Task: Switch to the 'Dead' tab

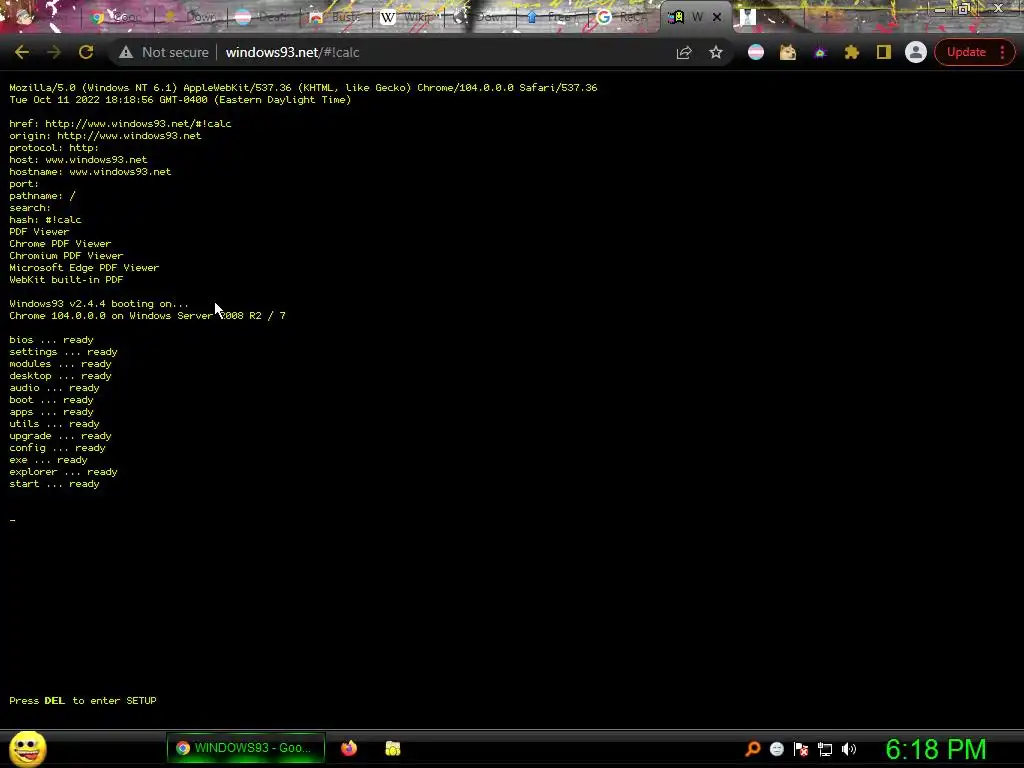Action: (263, 18)
